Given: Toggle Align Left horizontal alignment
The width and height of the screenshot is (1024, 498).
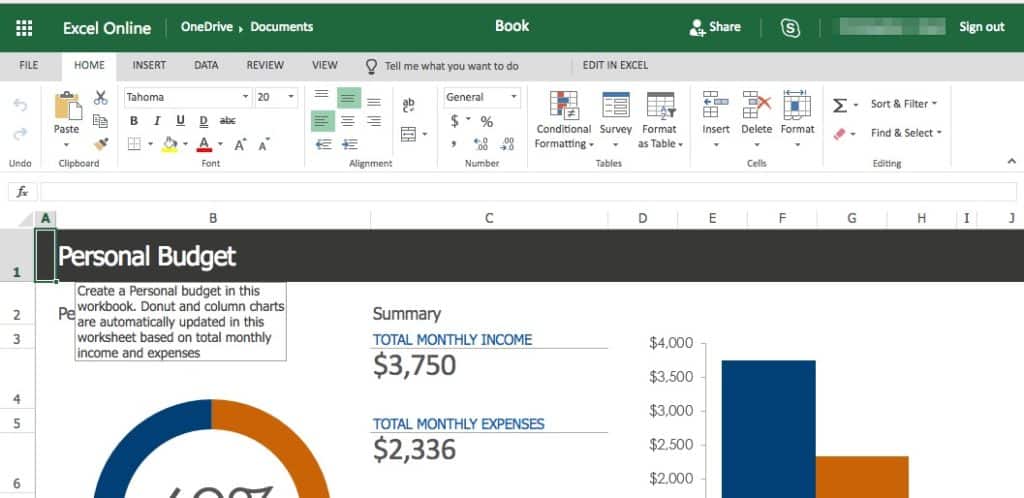Looking at the screenshot, I should (x=323, y=121).
